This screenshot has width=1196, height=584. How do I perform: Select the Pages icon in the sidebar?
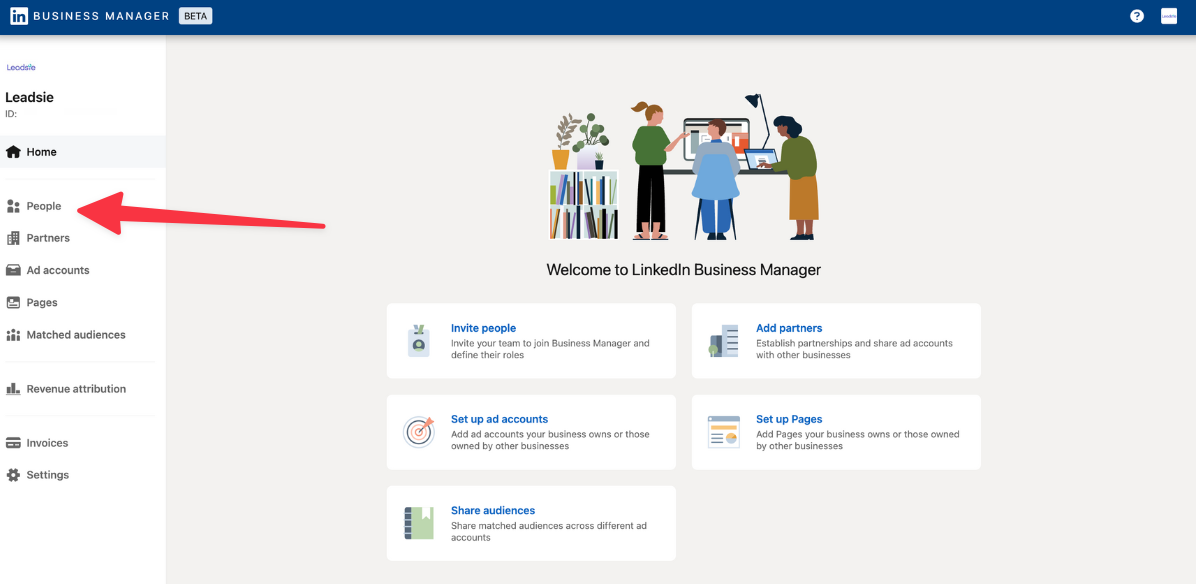point(13,302)
